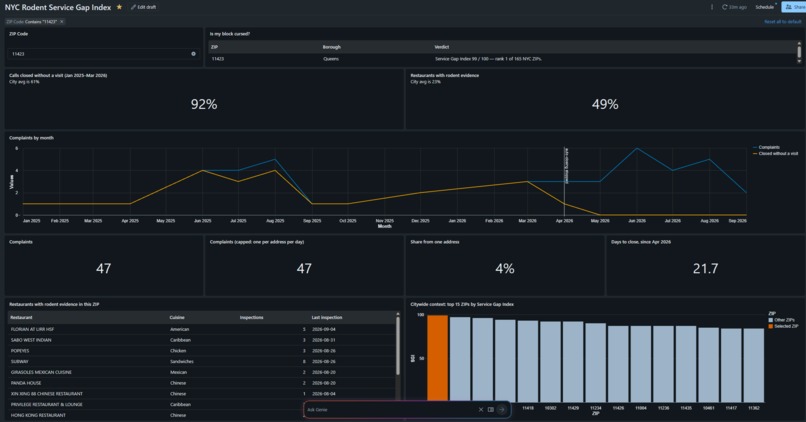Click the bar for ZIP 11236

point(664,363)
